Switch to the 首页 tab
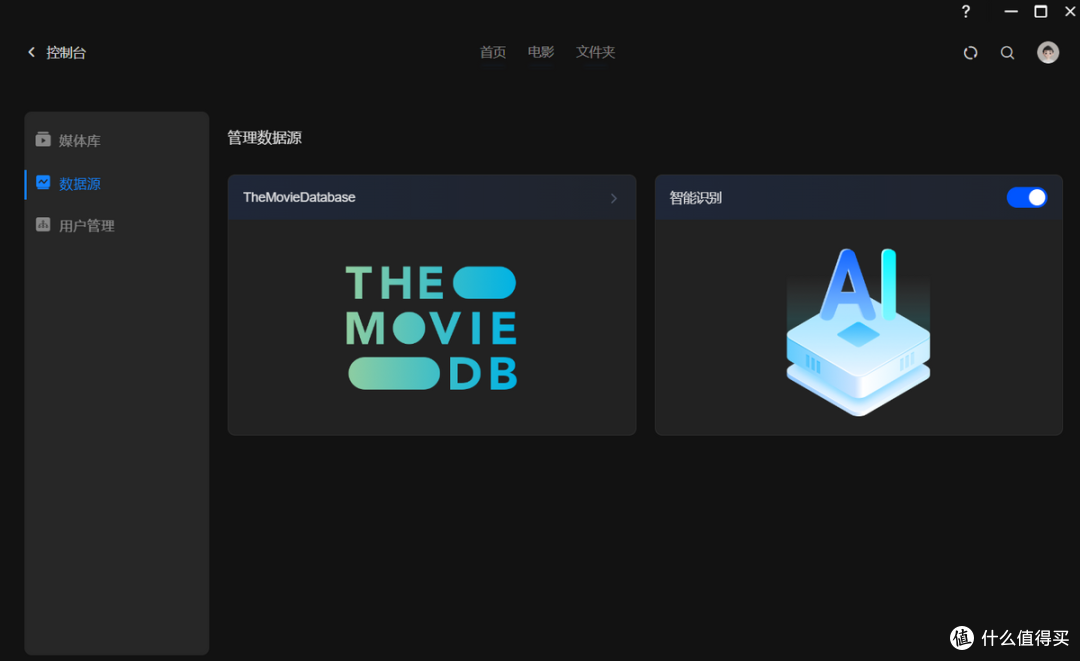1080x661 pixels. pyautogui.click(x=492, y=52)
